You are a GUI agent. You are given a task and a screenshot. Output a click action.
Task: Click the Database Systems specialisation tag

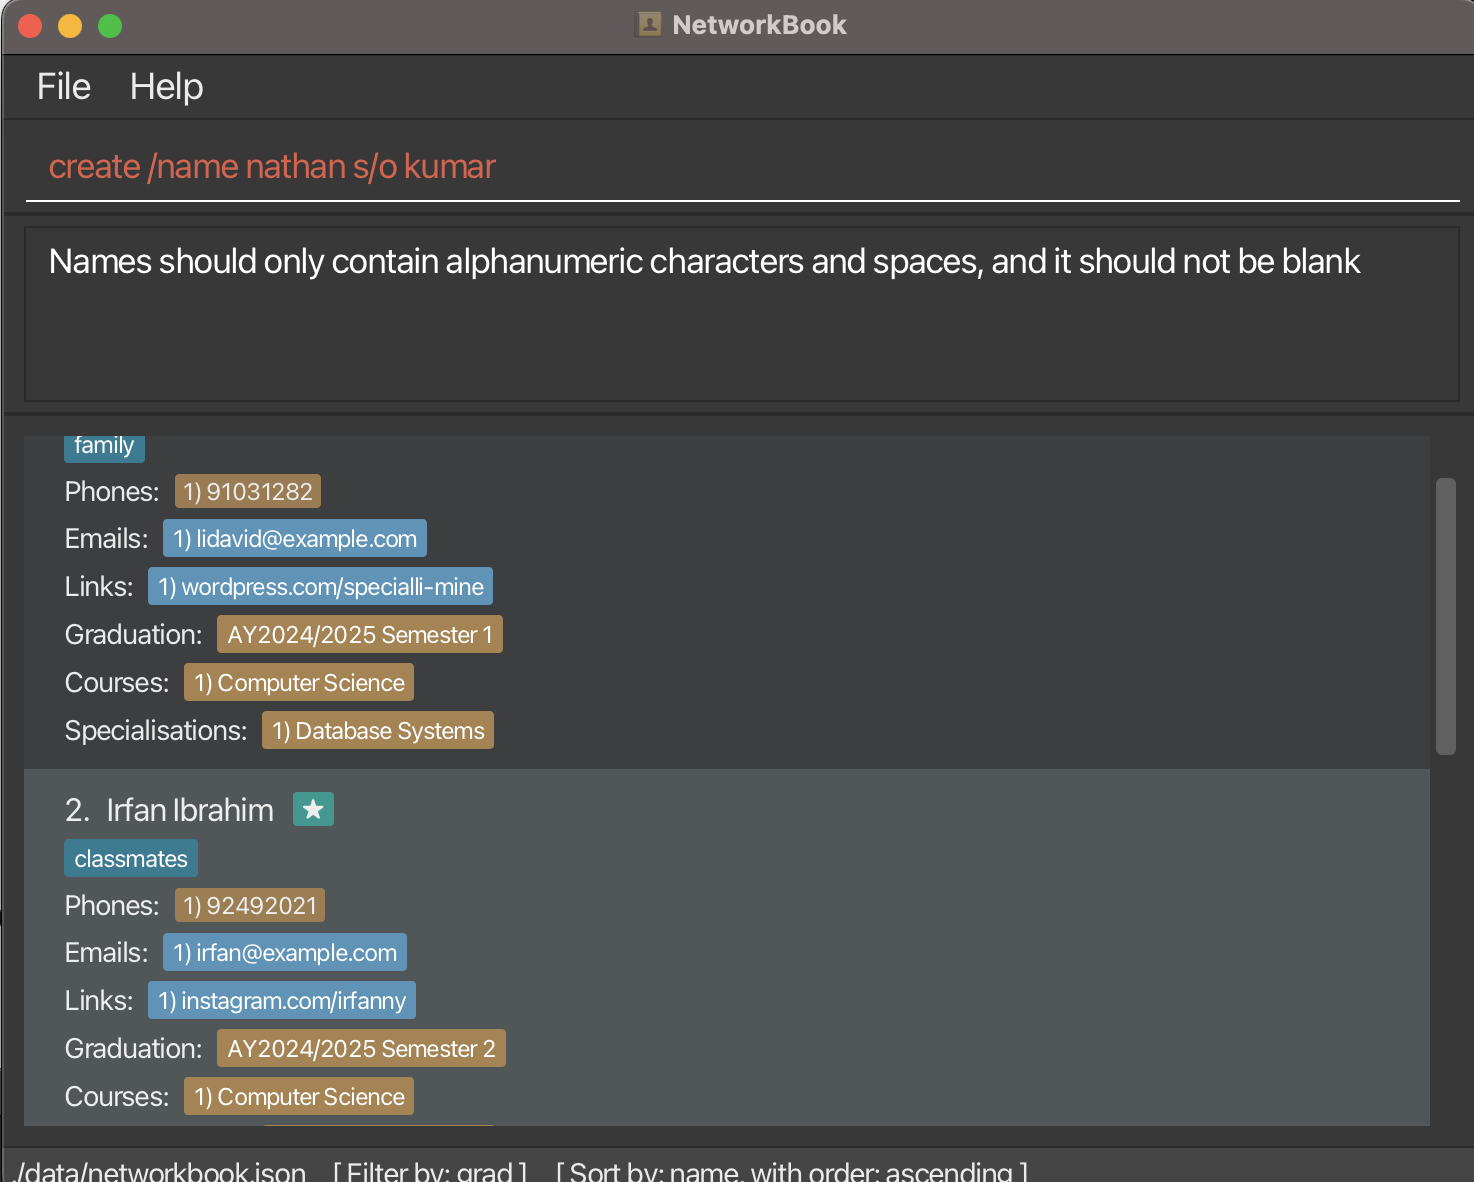click(x=378, y=731)
